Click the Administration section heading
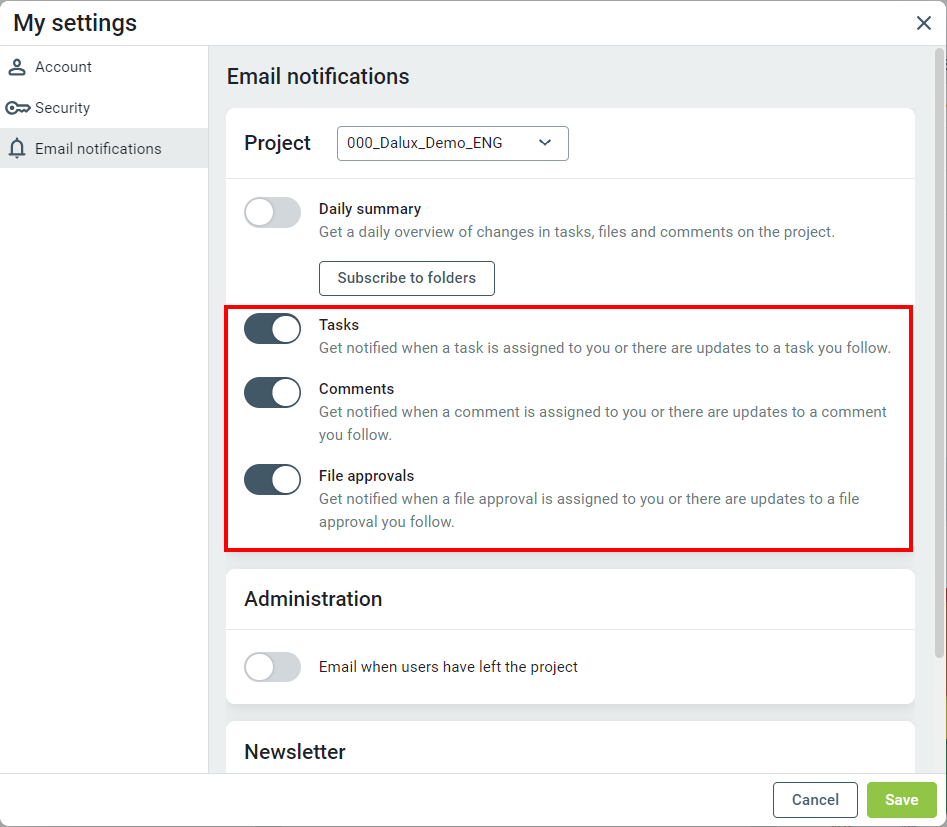Screen dimensions: 947x827 [313, 599]
